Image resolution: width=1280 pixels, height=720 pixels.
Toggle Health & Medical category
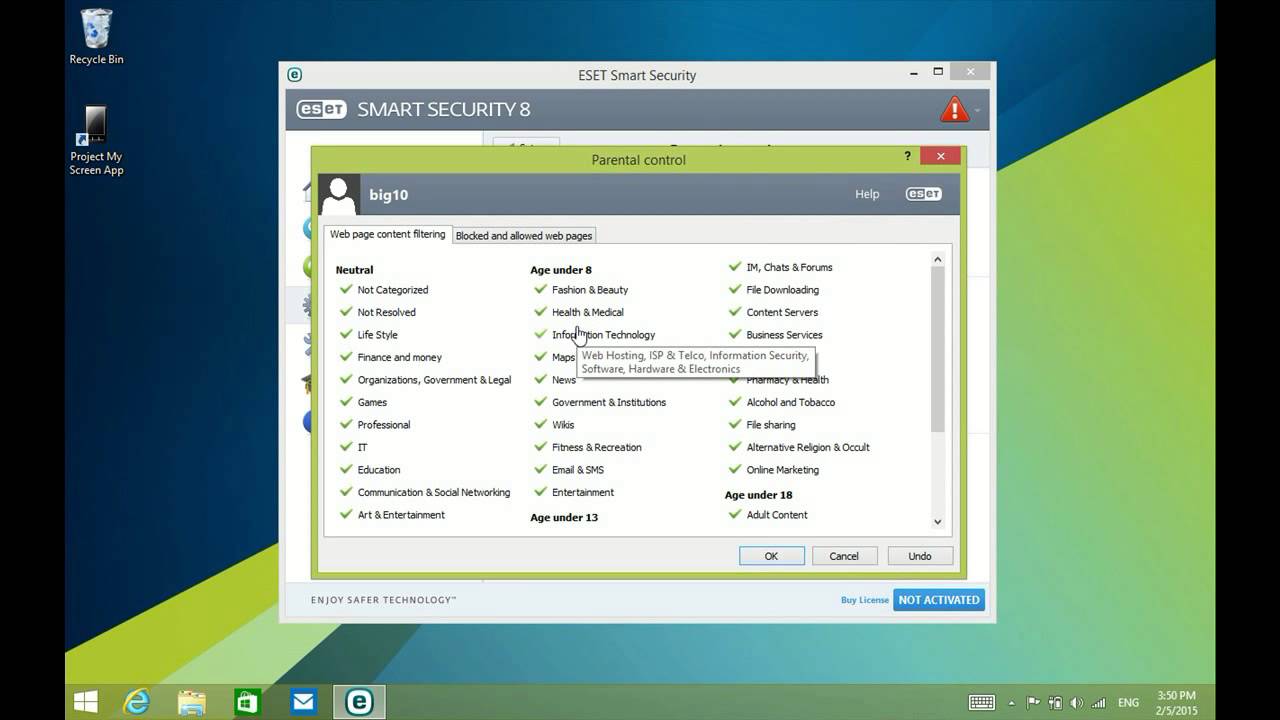coord(541,312)
